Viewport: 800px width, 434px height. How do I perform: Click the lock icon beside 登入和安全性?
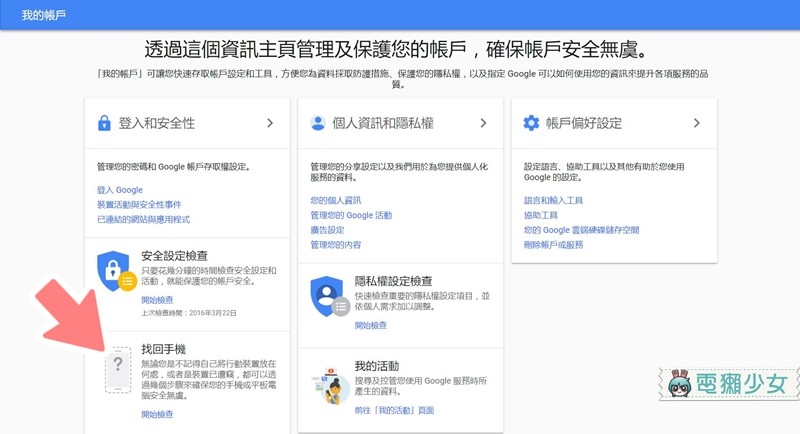(x=104, y=123)
